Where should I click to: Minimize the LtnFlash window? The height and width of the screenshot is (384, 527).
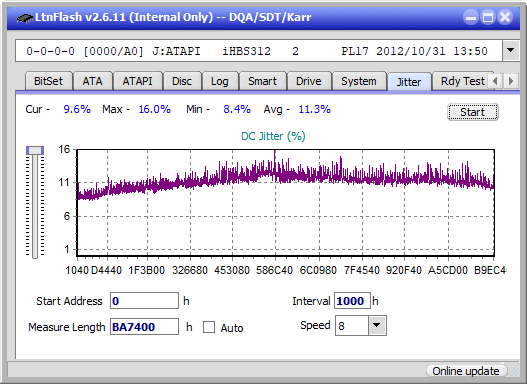click(471, 17)
